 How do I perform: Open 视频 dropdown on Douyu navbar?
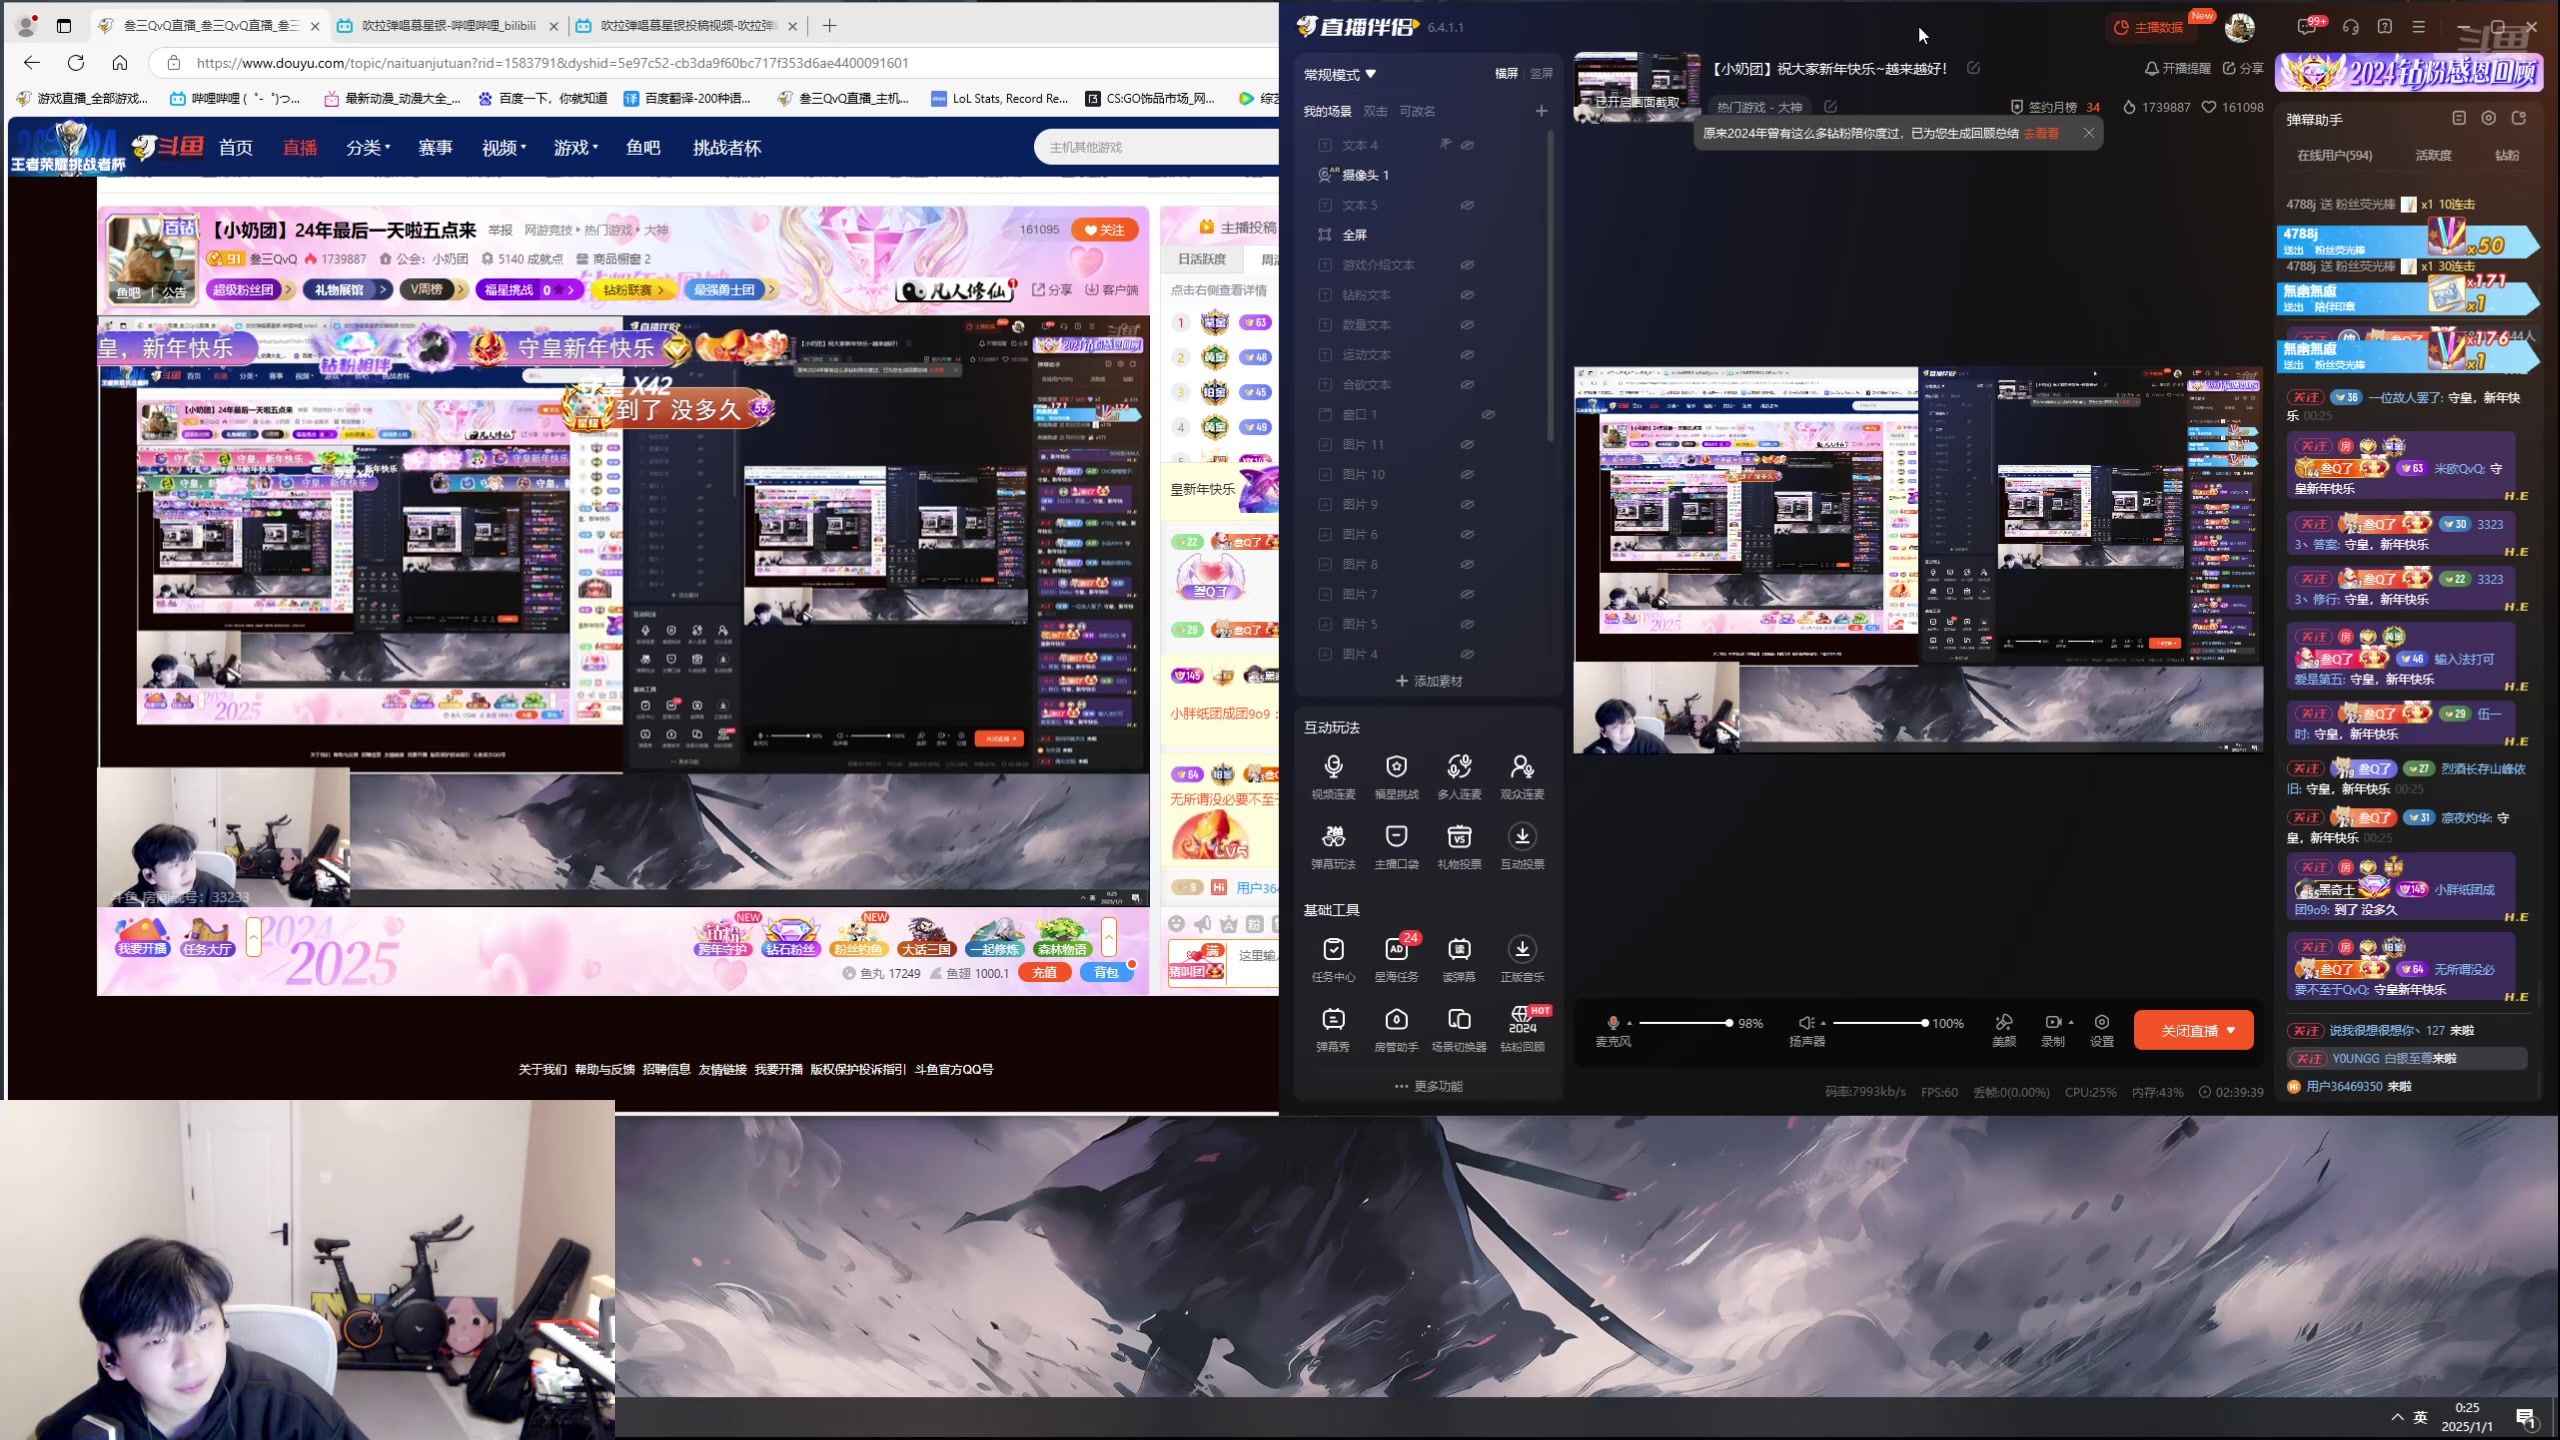click(x=504, y=148)
